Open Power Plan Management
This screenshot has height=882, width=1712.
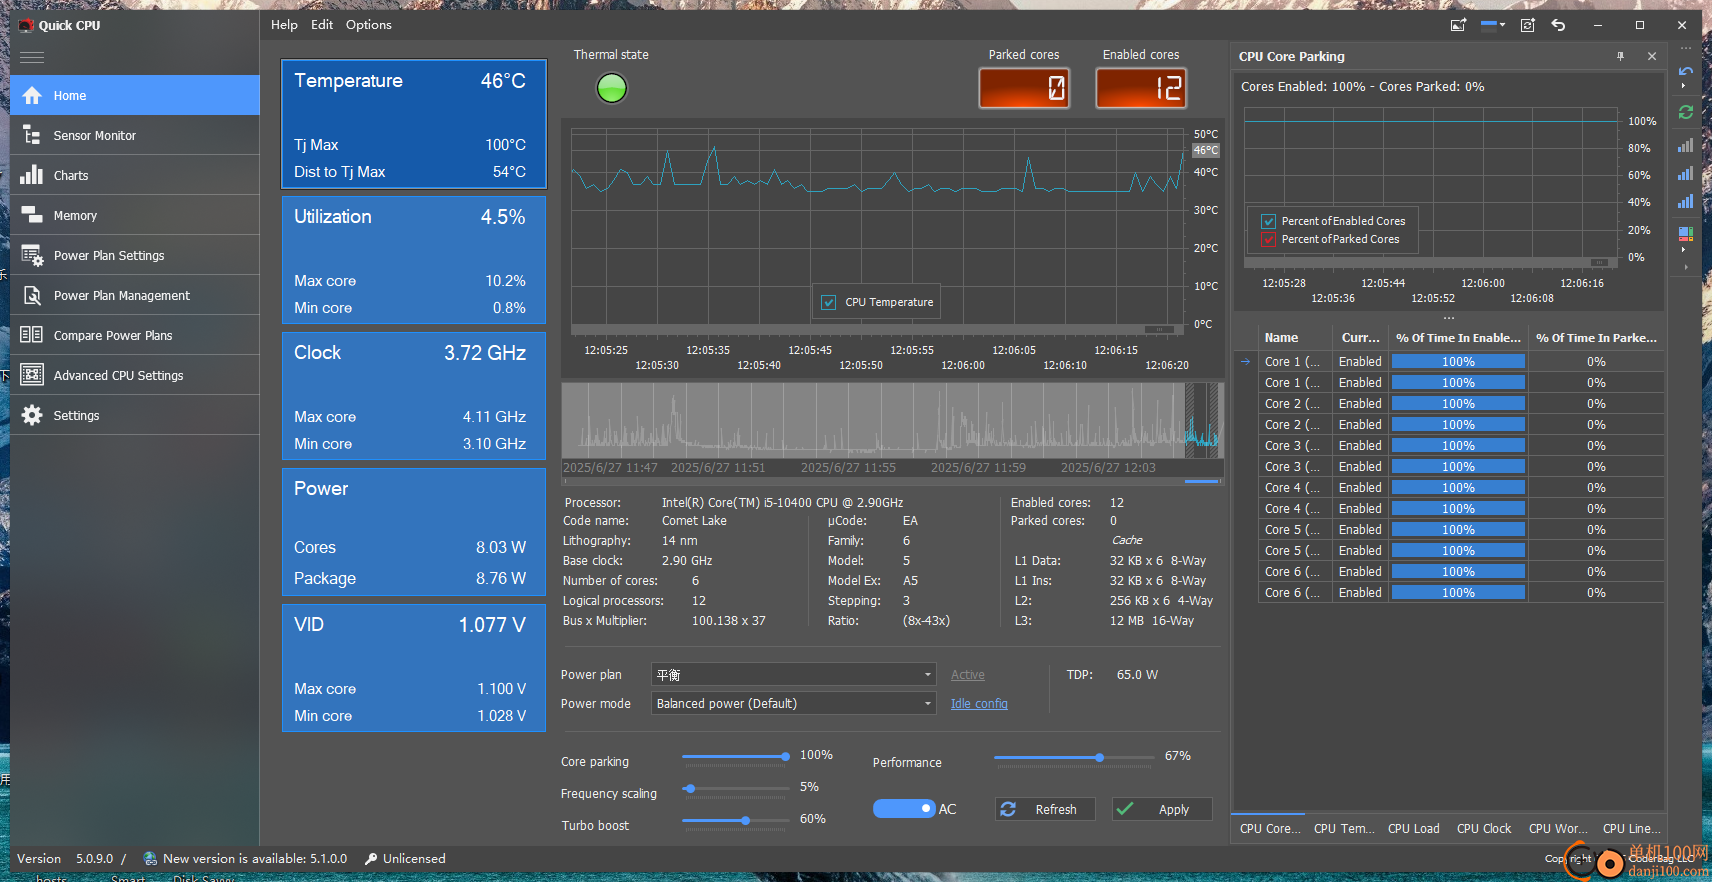135,295
